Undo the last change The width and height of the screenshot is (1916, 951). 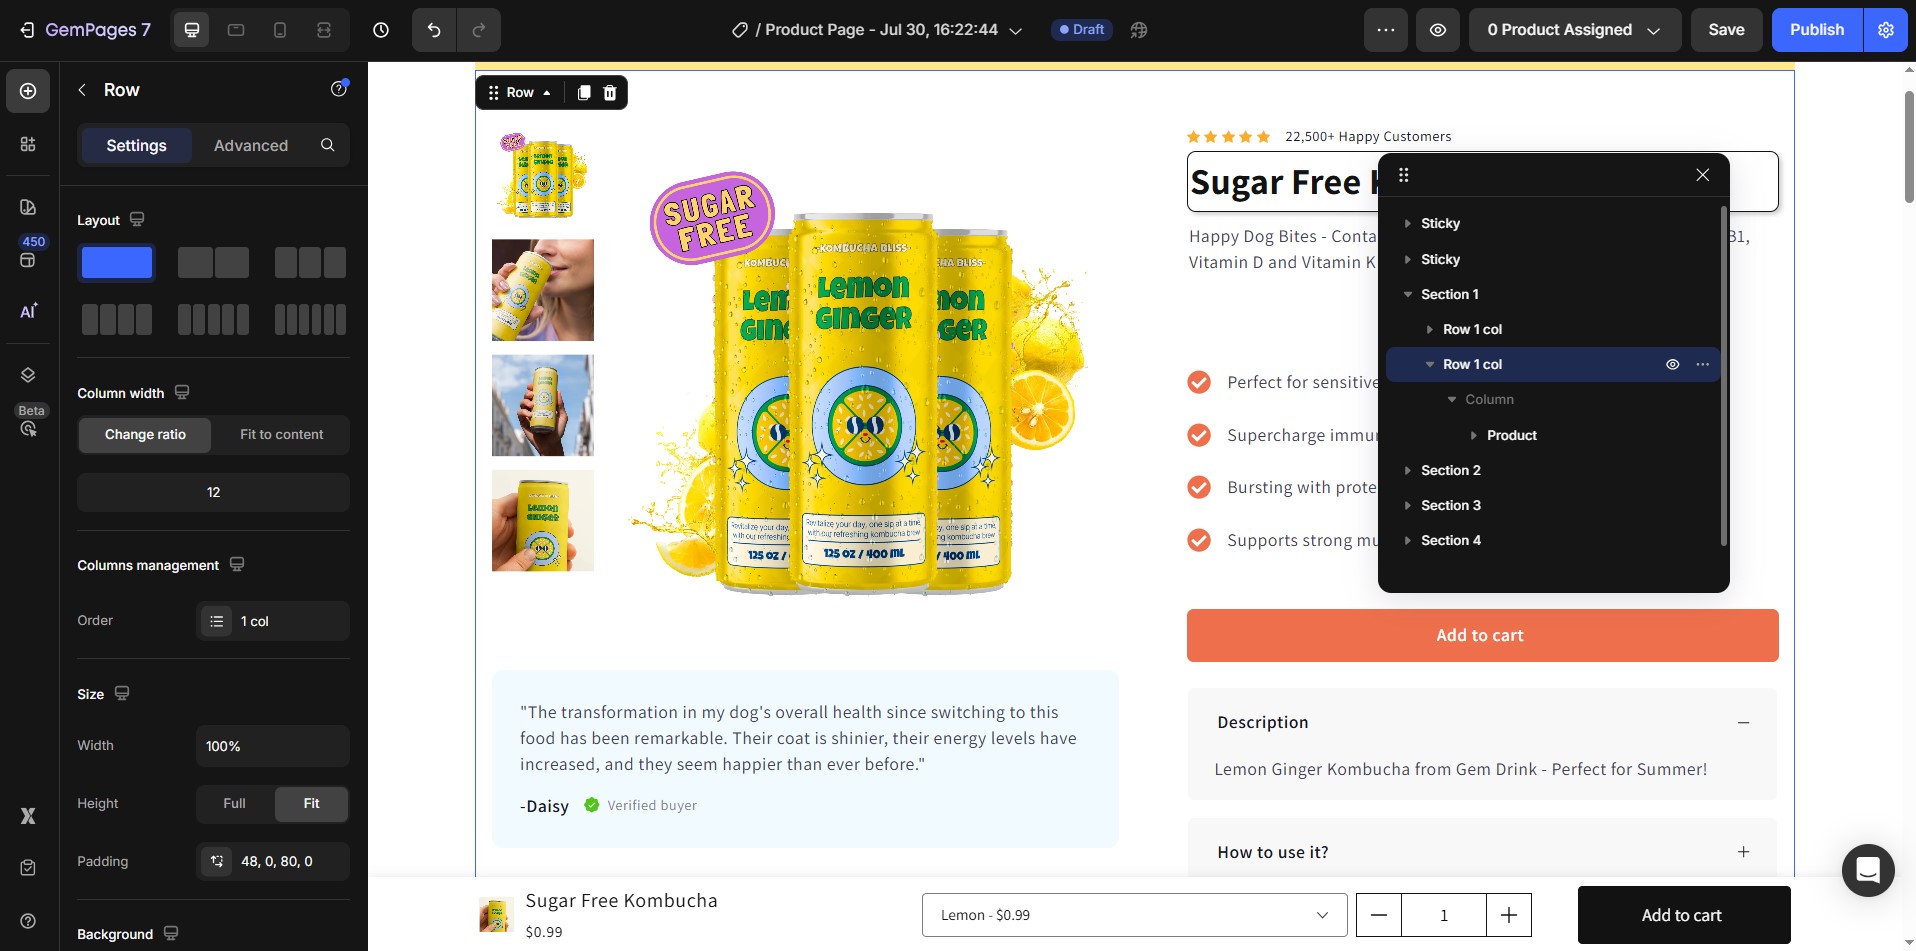(434, 30)
